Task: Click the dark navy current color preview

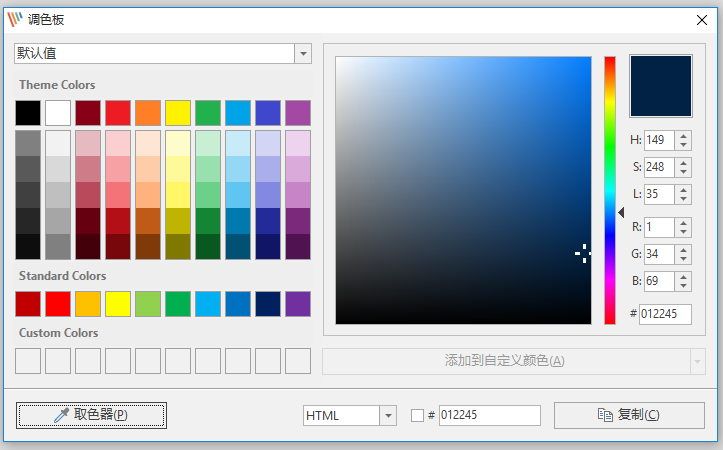Action: click(x=660, y=86)
